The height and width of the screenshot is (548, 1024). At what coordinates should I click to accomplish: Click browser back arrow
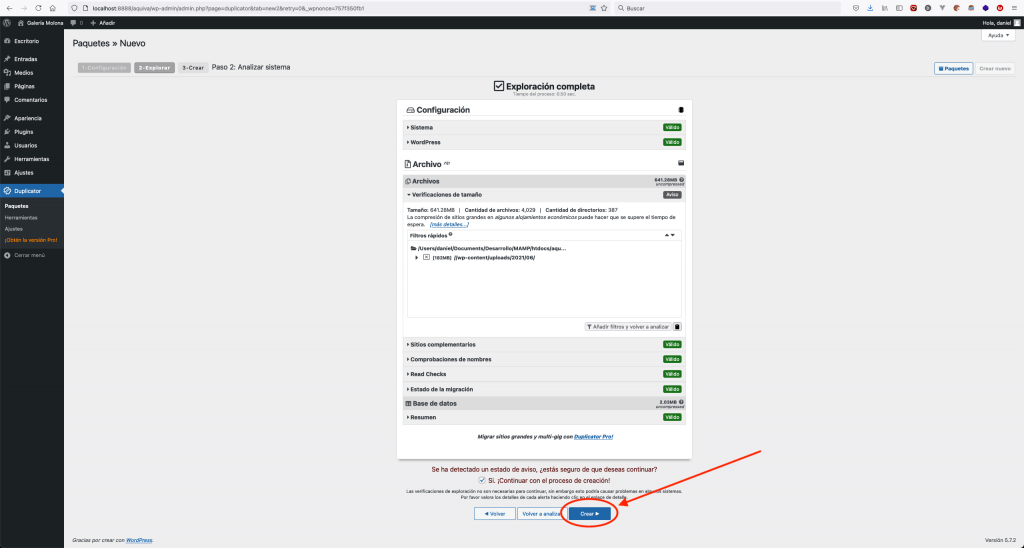point(8,8)
